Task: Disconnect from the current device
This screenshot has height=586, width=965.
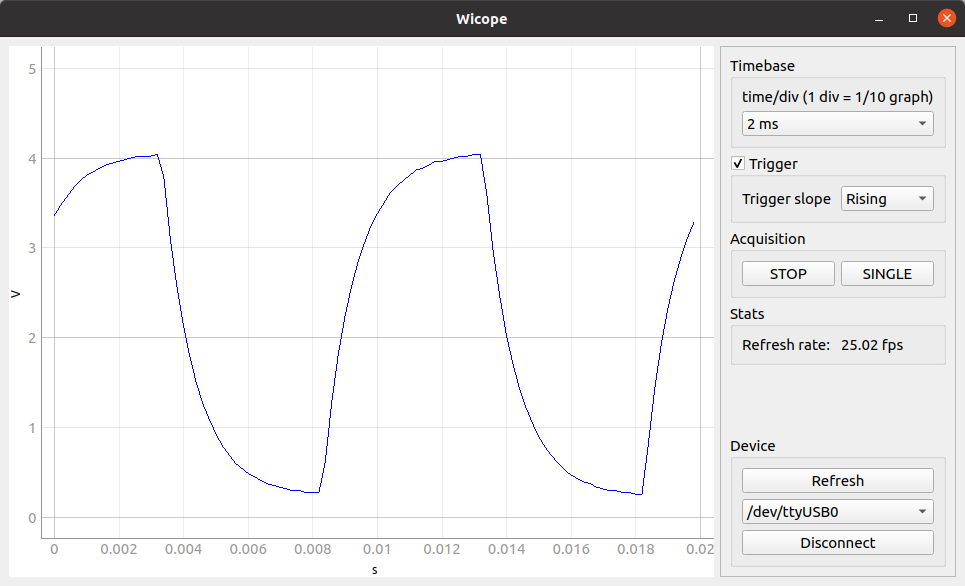Action: tap(837, 542)
